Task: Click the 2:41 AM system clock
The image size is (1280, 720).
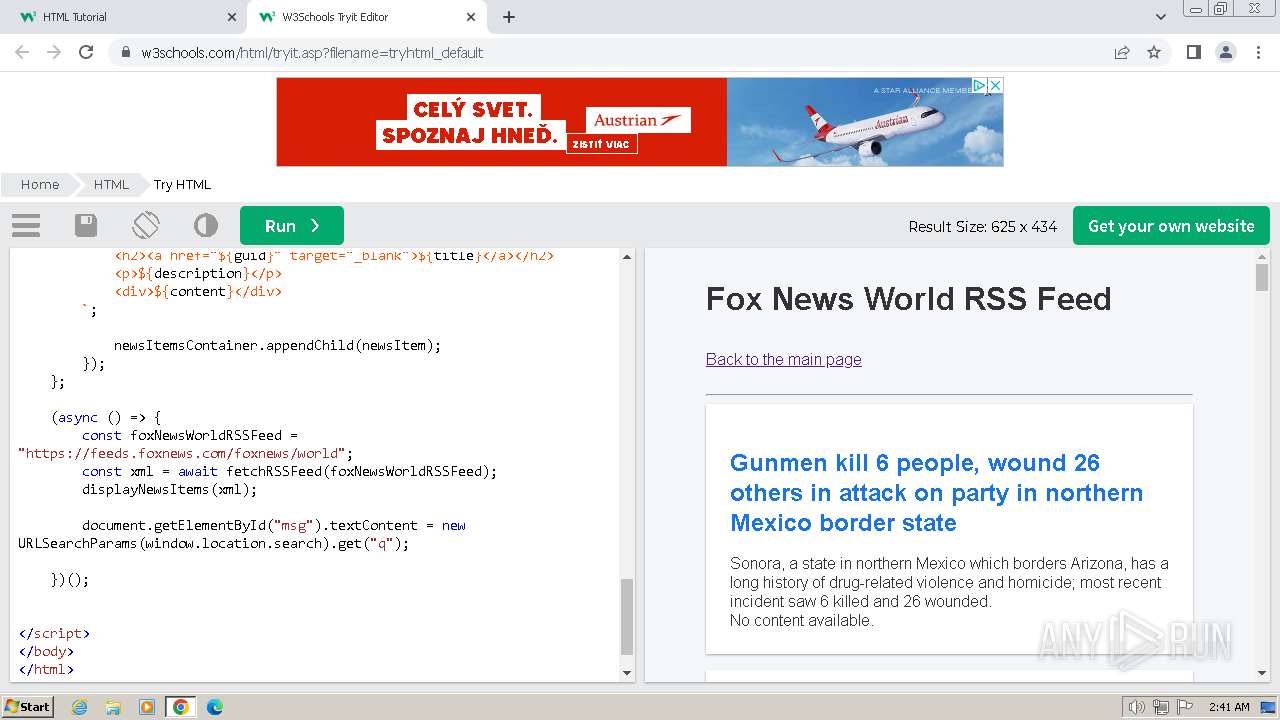Action: 1229,707
